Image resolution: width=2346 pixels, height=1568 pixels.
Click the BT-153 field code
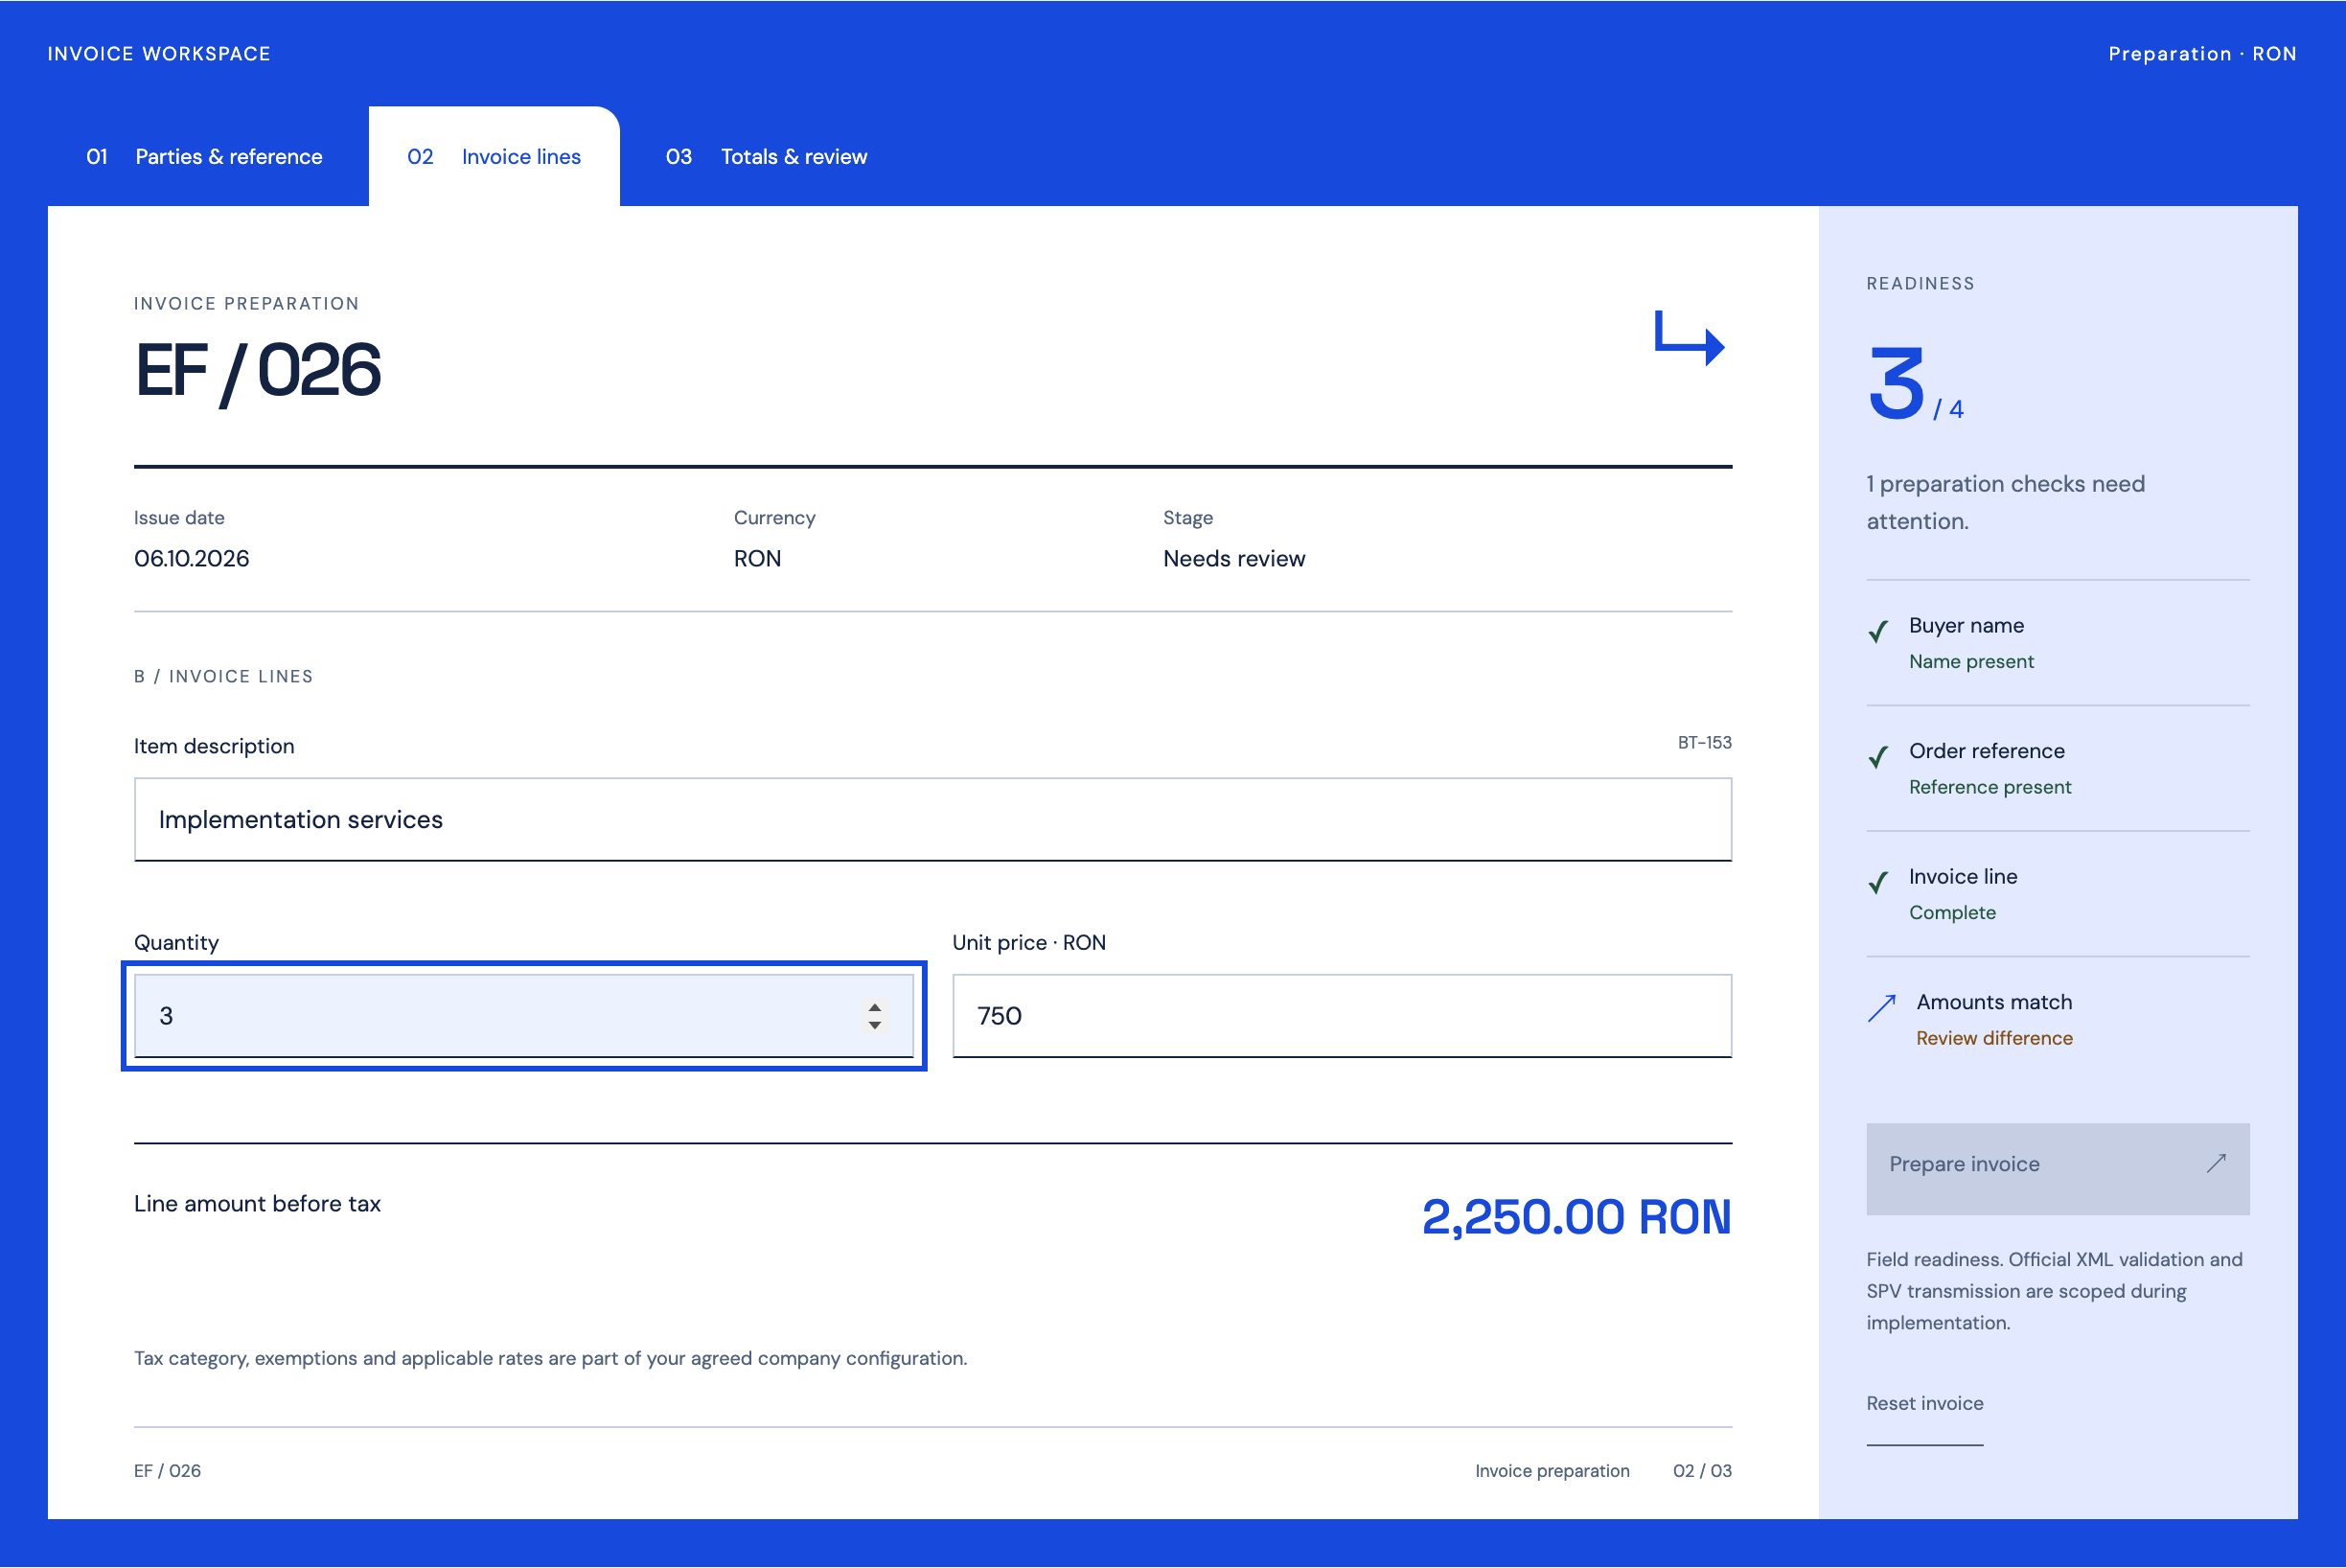coord(1704,743)
